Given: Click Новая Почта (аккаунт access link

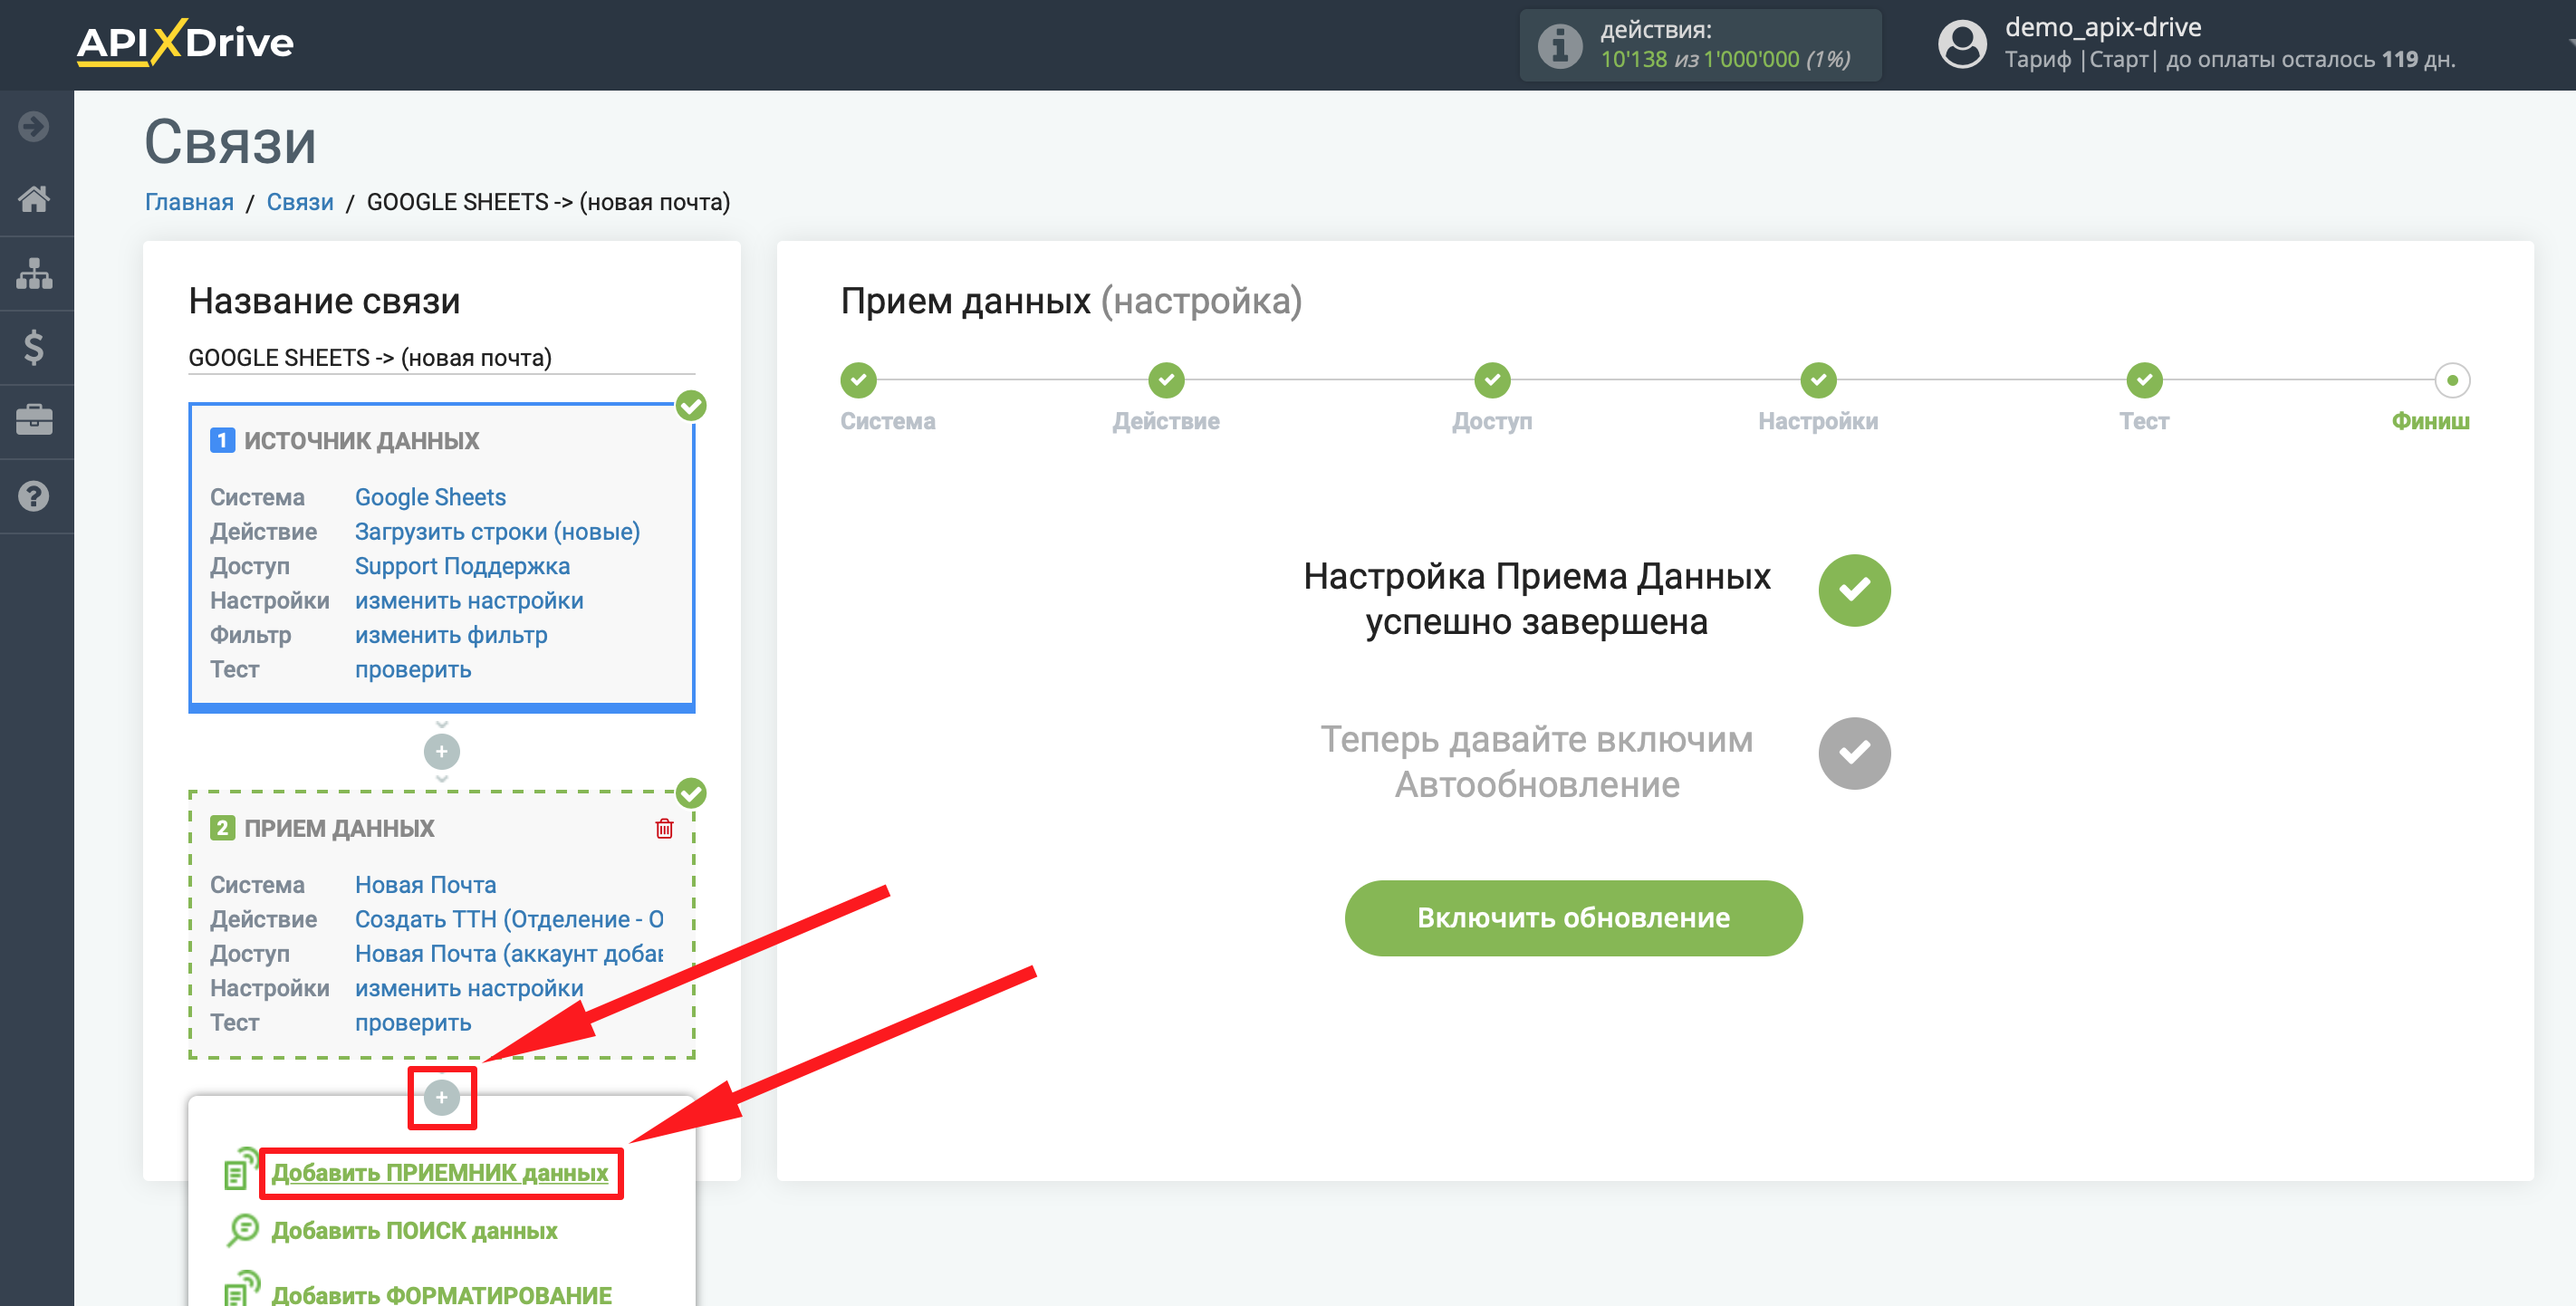Looking at the screenshot, I should pyautogui.click(x=509, y=954).
